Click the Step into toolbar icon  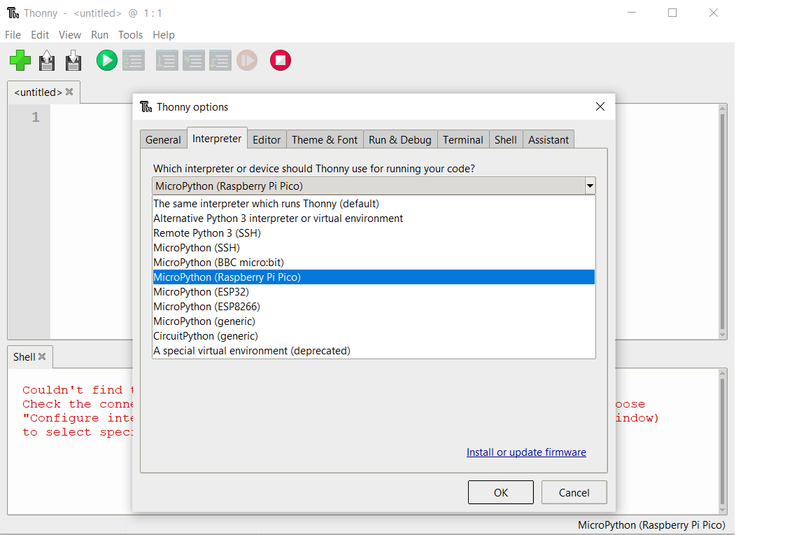[x=194, y=60]
